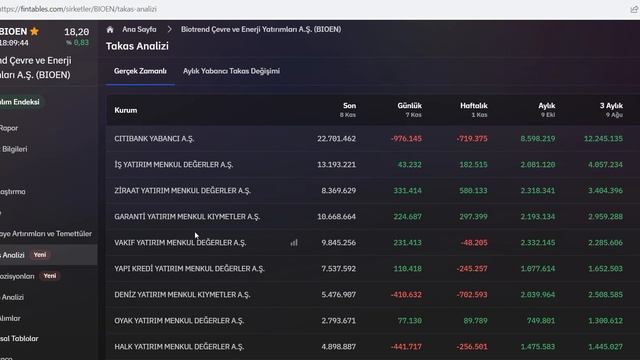Screen dimensions: 640x360
Task: Open the Karşılaştırma sidebar item
Action: coord(13,191)
